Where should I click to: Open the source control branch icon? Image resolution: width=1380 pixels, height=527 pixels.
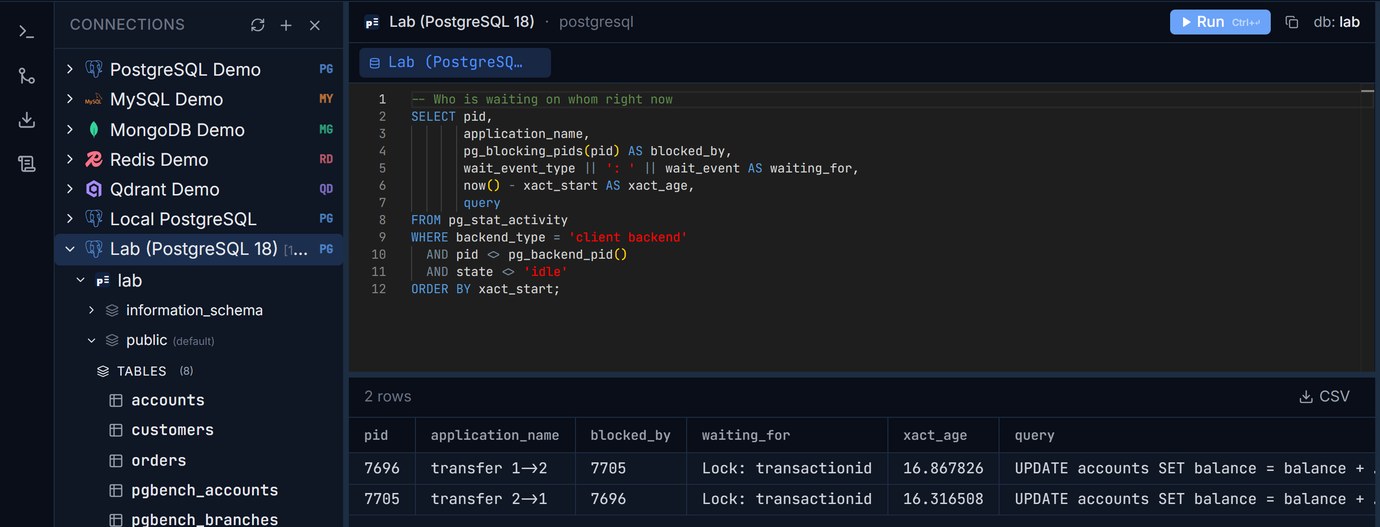27,76
